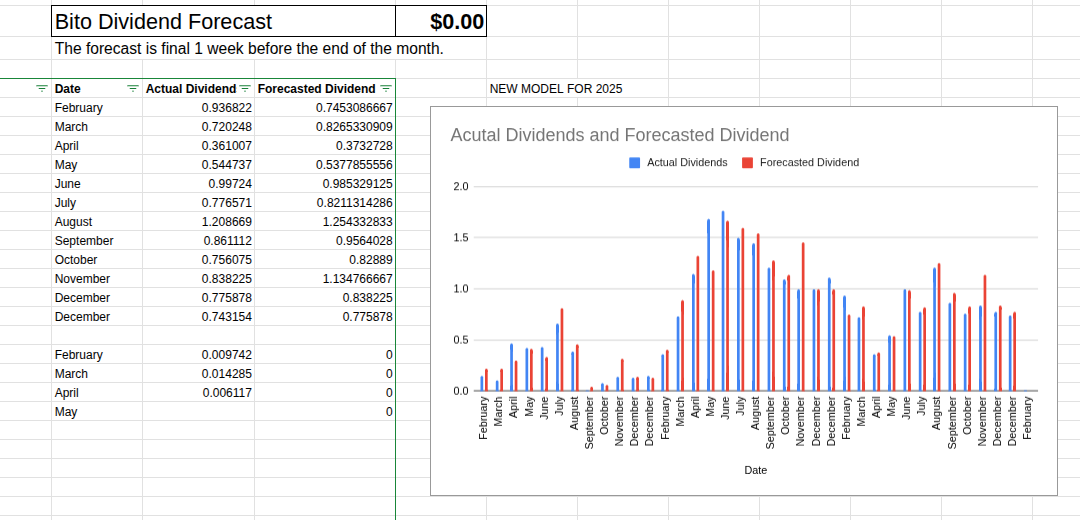Select the cell with value 0.8265330909

click(x=325, y=127)
